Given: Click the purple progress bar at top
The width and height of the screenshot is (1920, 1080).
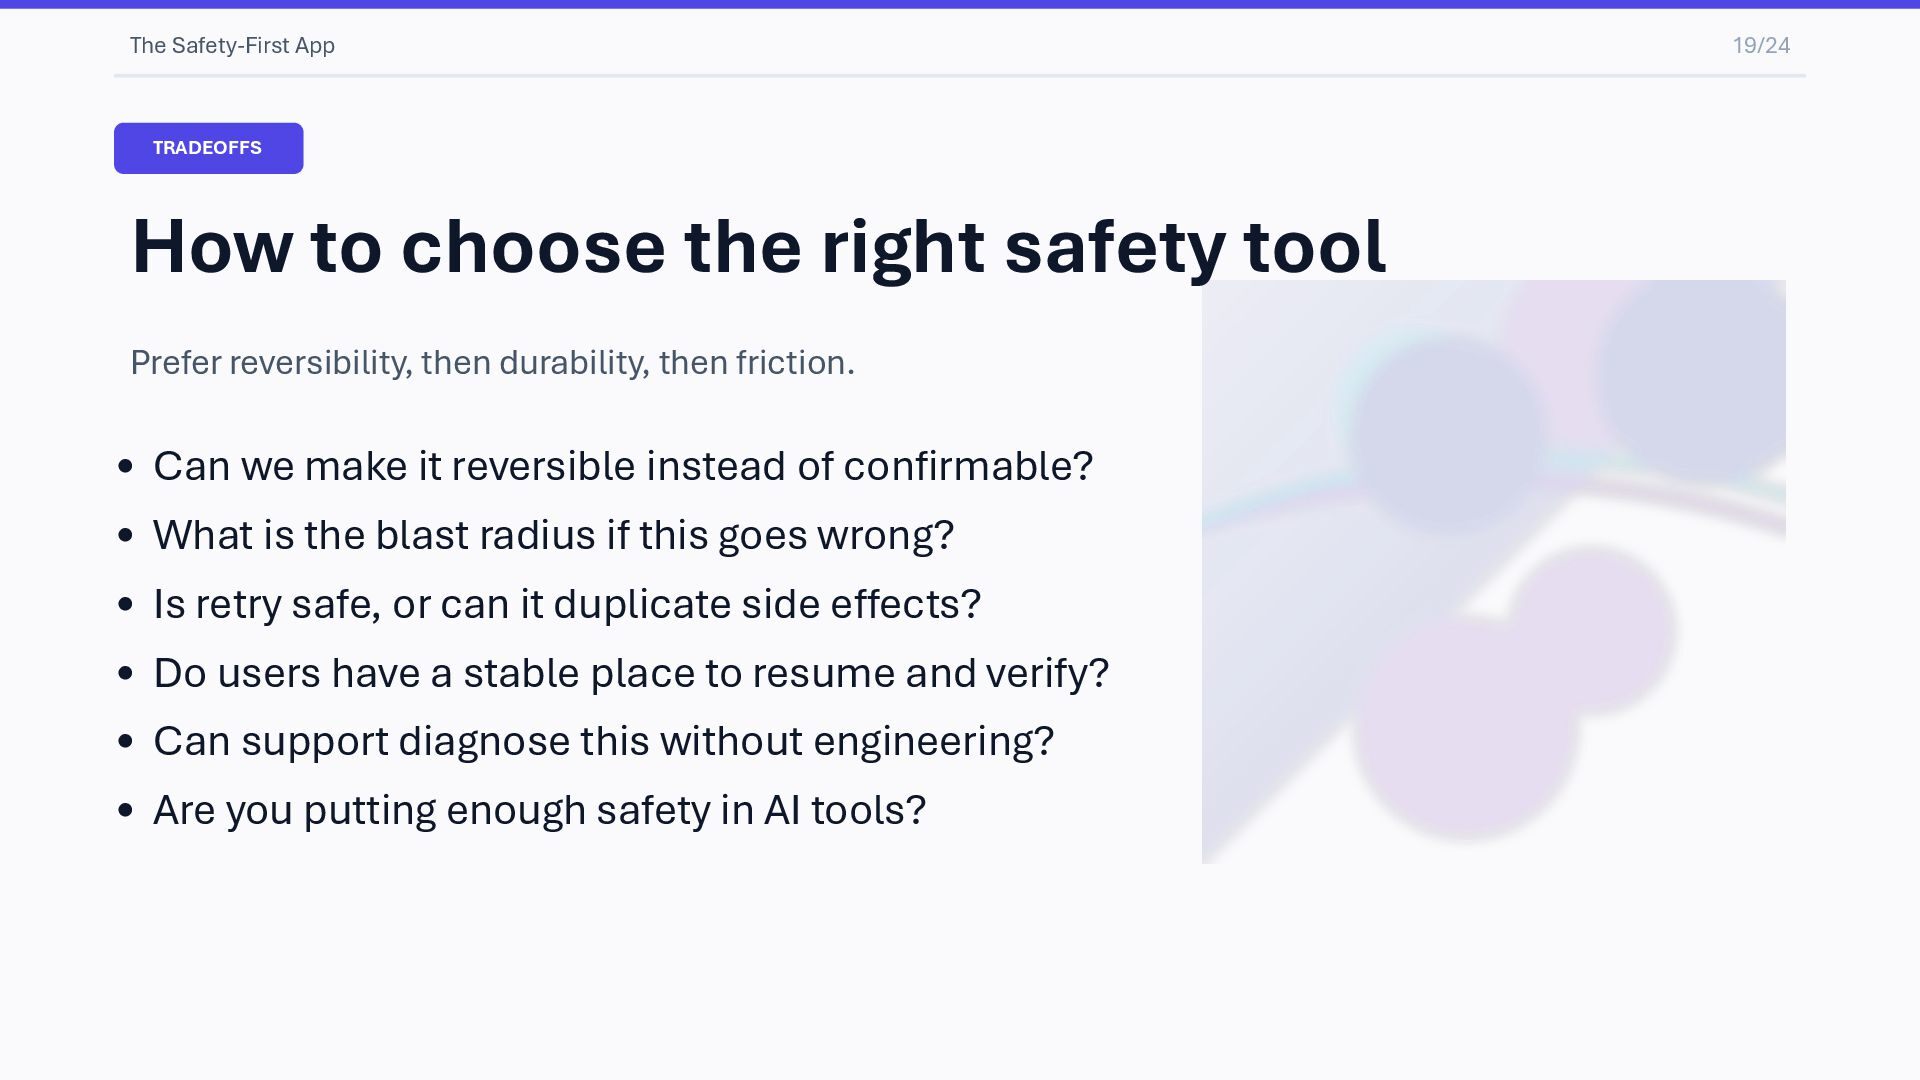Looking at the screenshot, I should [960, 4].
